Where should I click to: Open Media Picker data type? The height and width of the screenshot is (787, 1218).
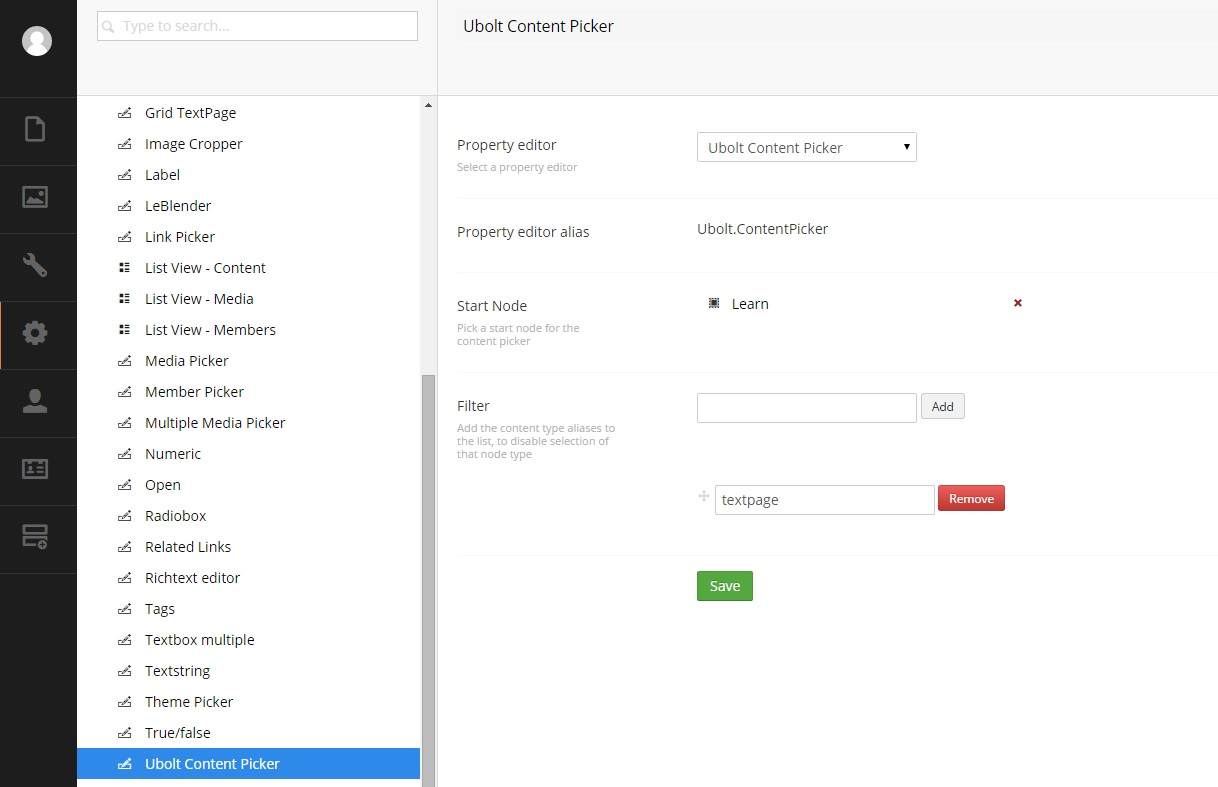187,361
